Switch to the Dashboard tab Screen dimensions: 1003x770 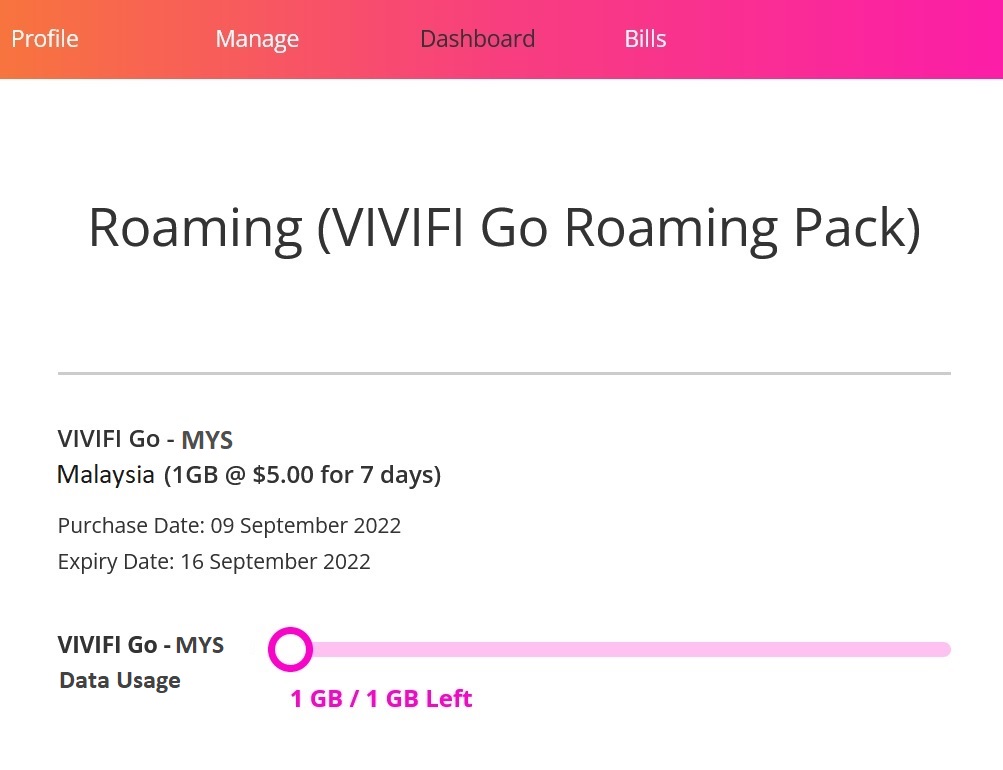pyautogui.click(x=477, y=39)
